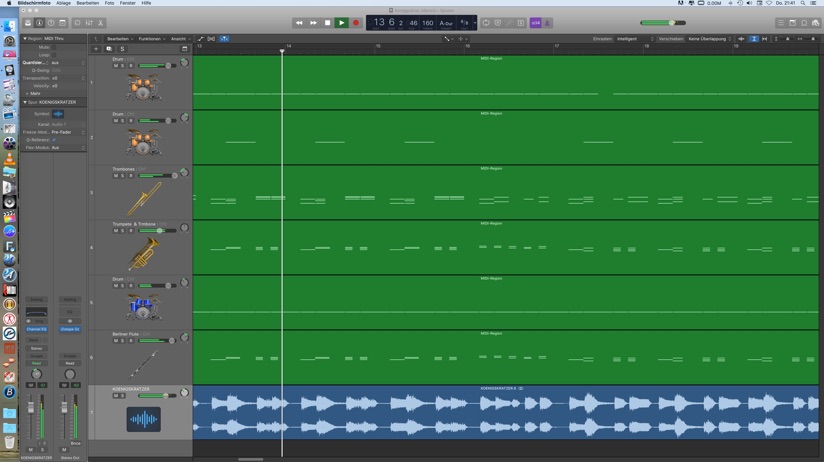Screen dimensions: 824x462
Task: Click the Stop transport button
Action: click(327, 23)
